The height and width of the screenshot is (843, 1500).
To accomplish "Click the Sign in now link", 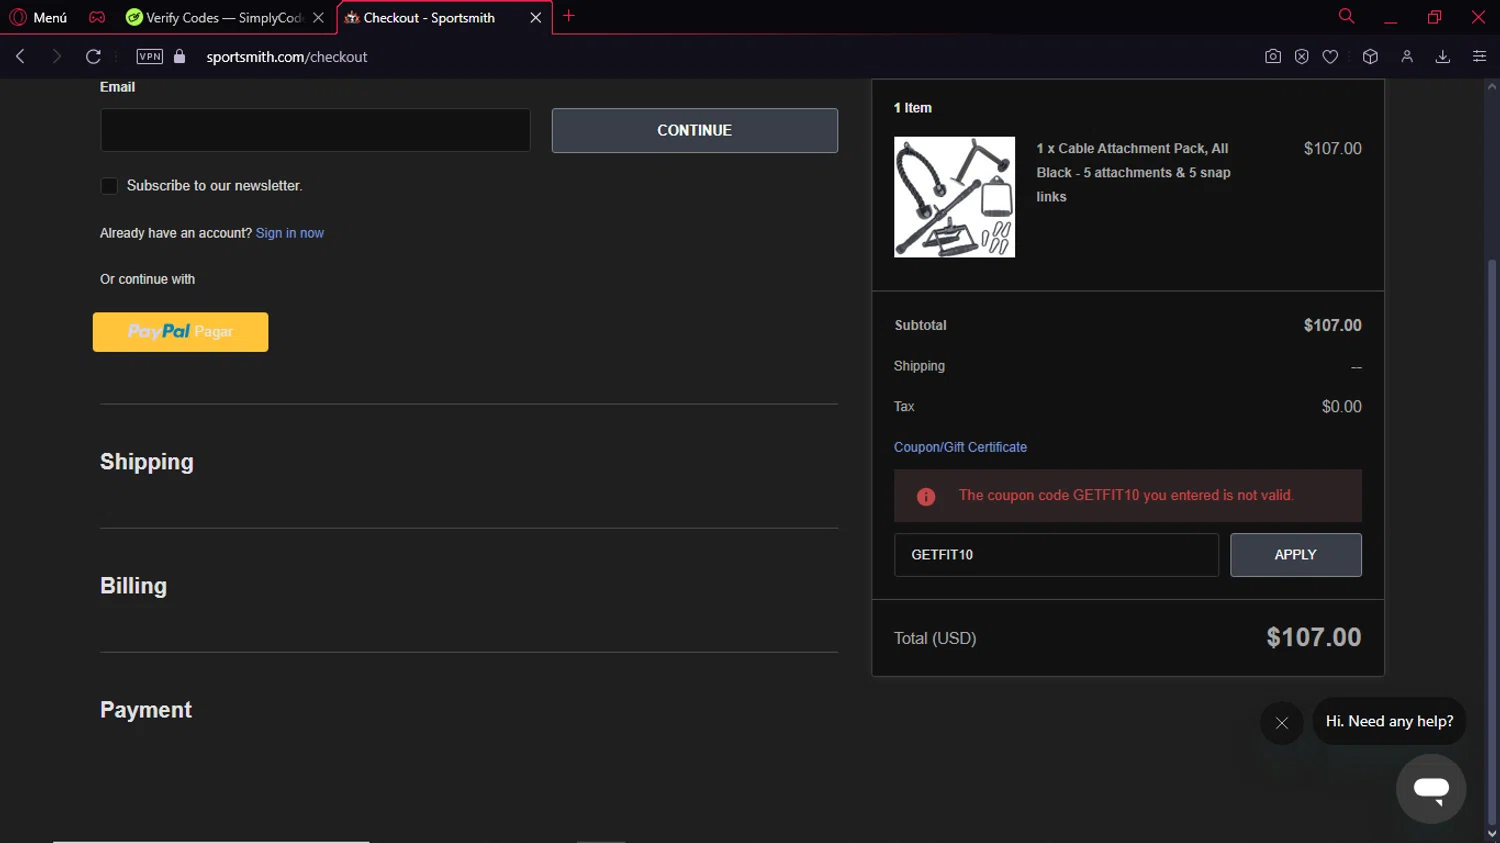I will [289, 233].
